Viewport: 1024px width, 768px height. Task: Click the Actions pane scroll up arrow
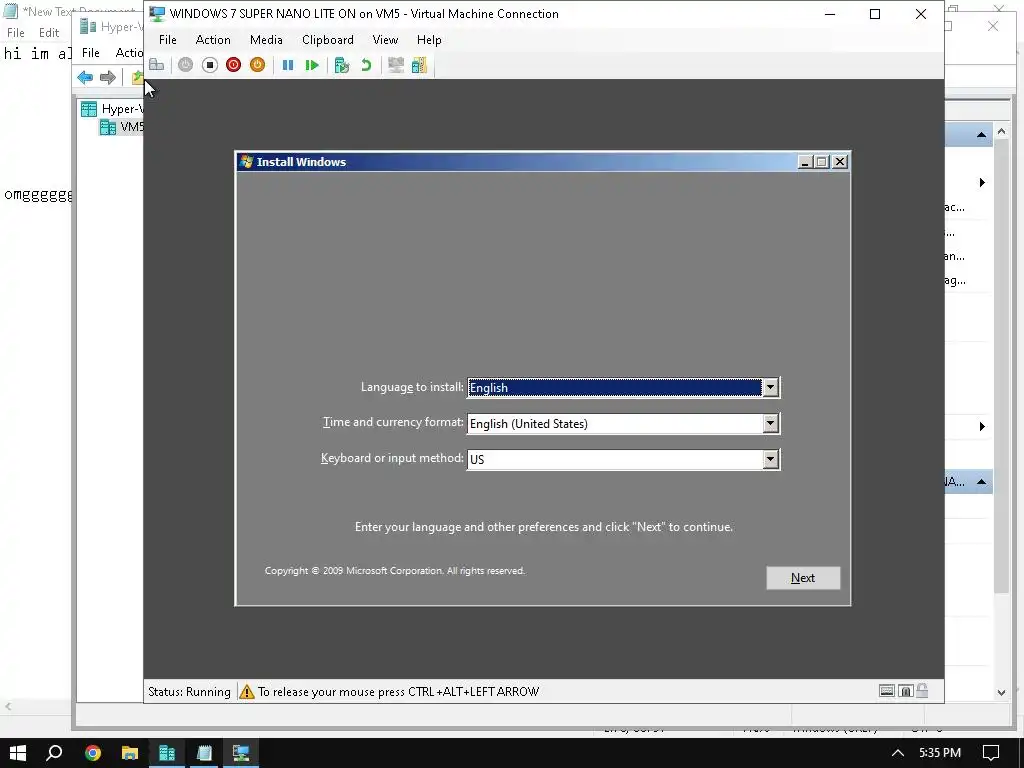1002,132
